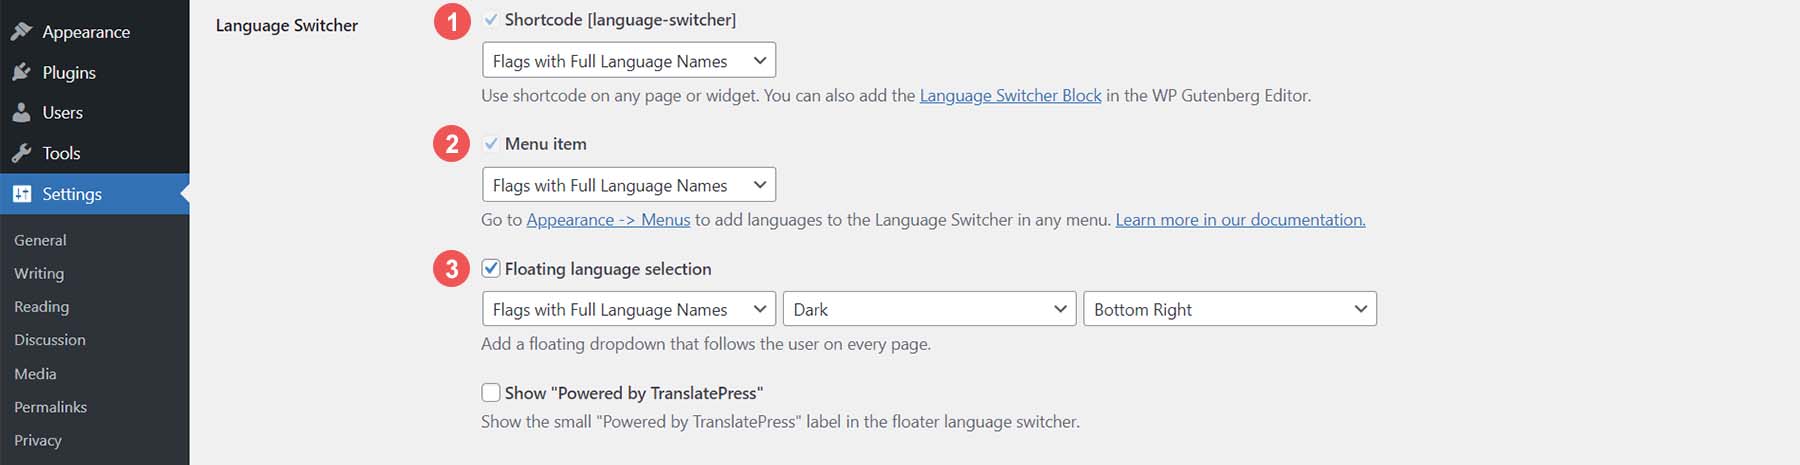Expand the Bottom Right position dropdown
1800x465 pixels.
click(1229, 309)
